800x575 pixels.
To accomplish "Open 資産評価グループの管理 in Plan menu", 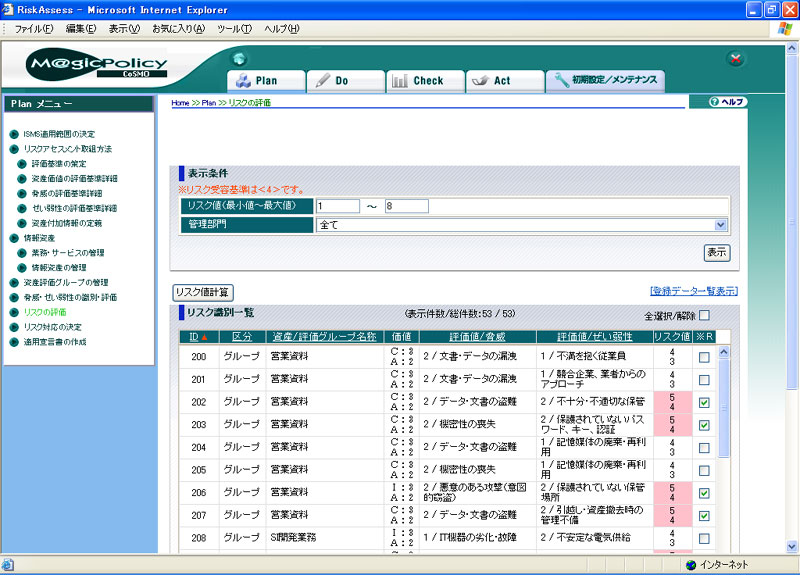I will (x=66, y=283).
